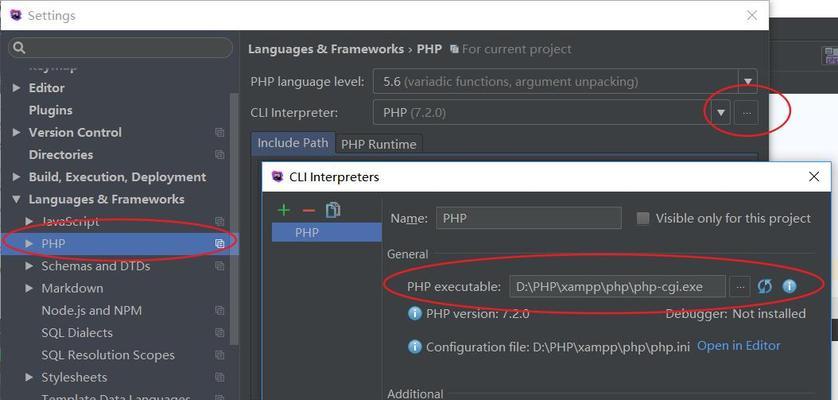Screen dimensions: 838x400
Task: Click Debugger: Not installed text
Action: (735, 313)
